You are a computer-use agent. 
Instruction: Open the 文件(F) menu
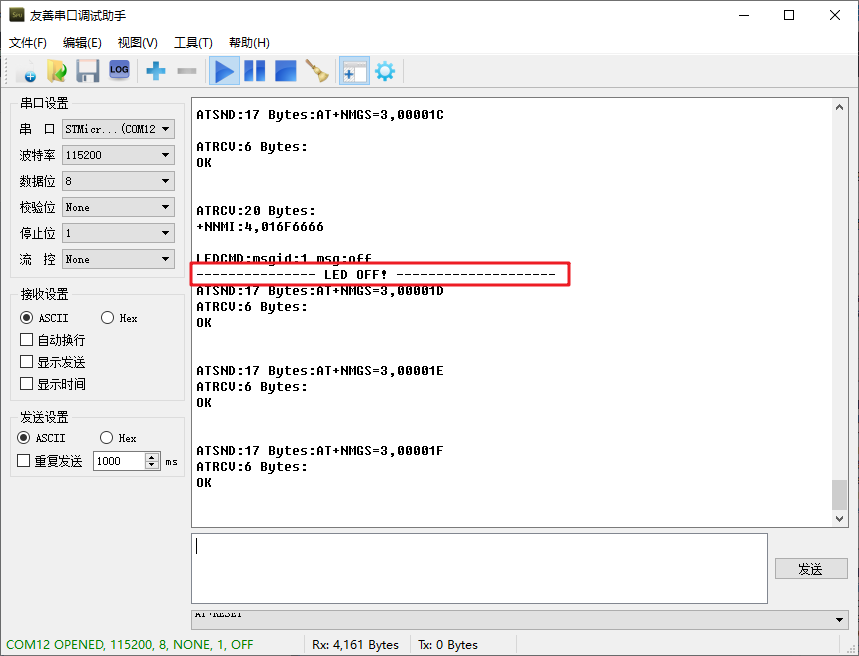click(28, 43)
